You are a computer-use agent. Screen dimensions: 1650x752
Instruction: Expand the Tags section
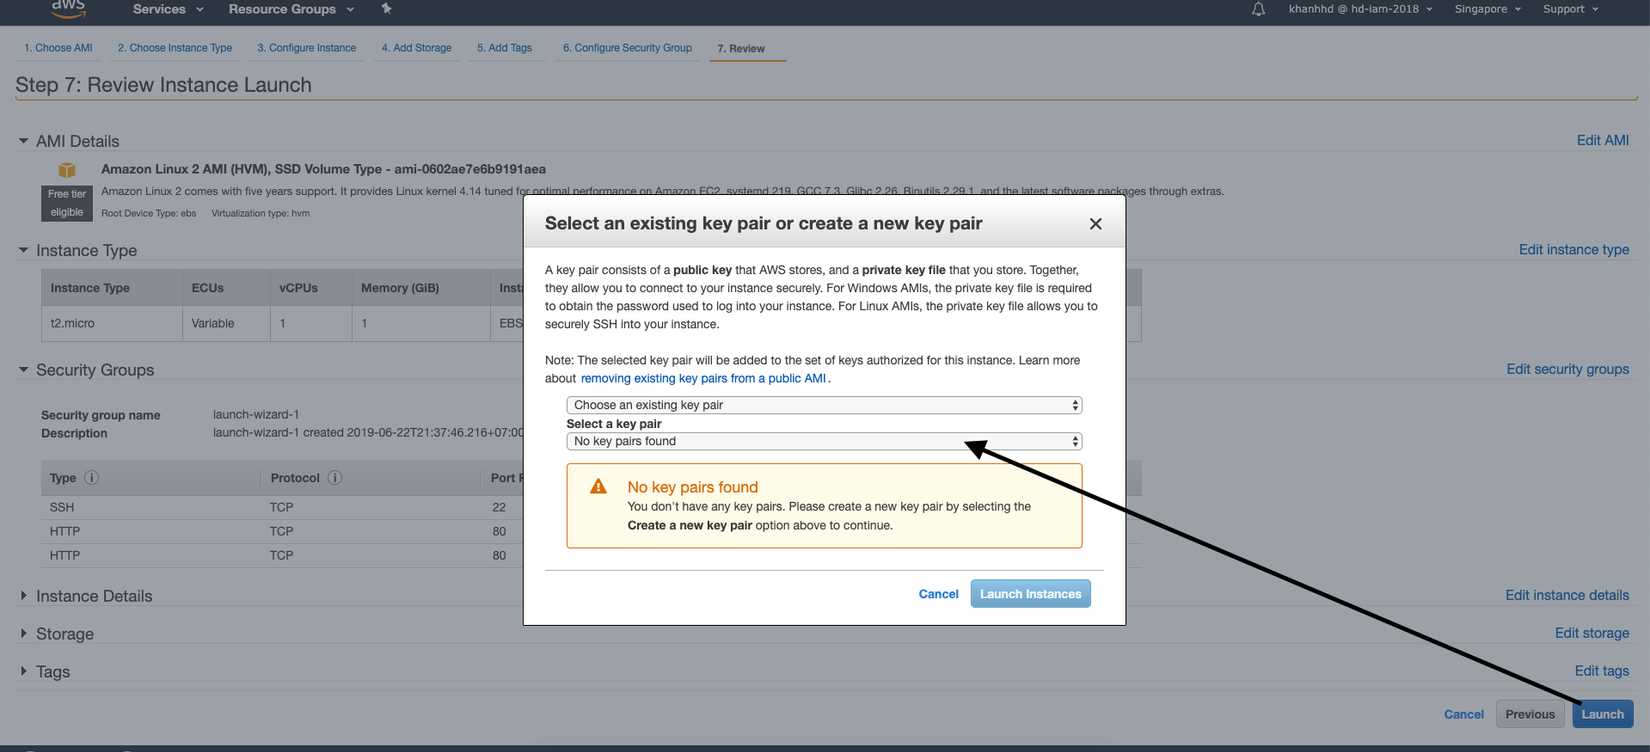[x=23, y=672]
